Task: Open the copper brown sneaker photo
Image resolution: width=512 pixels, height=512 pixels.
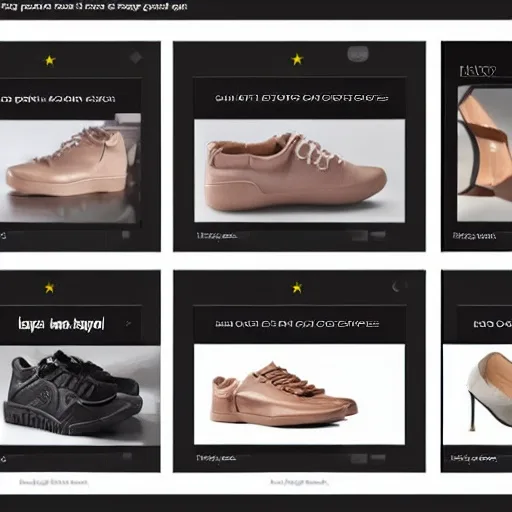Action: [300, 394]
